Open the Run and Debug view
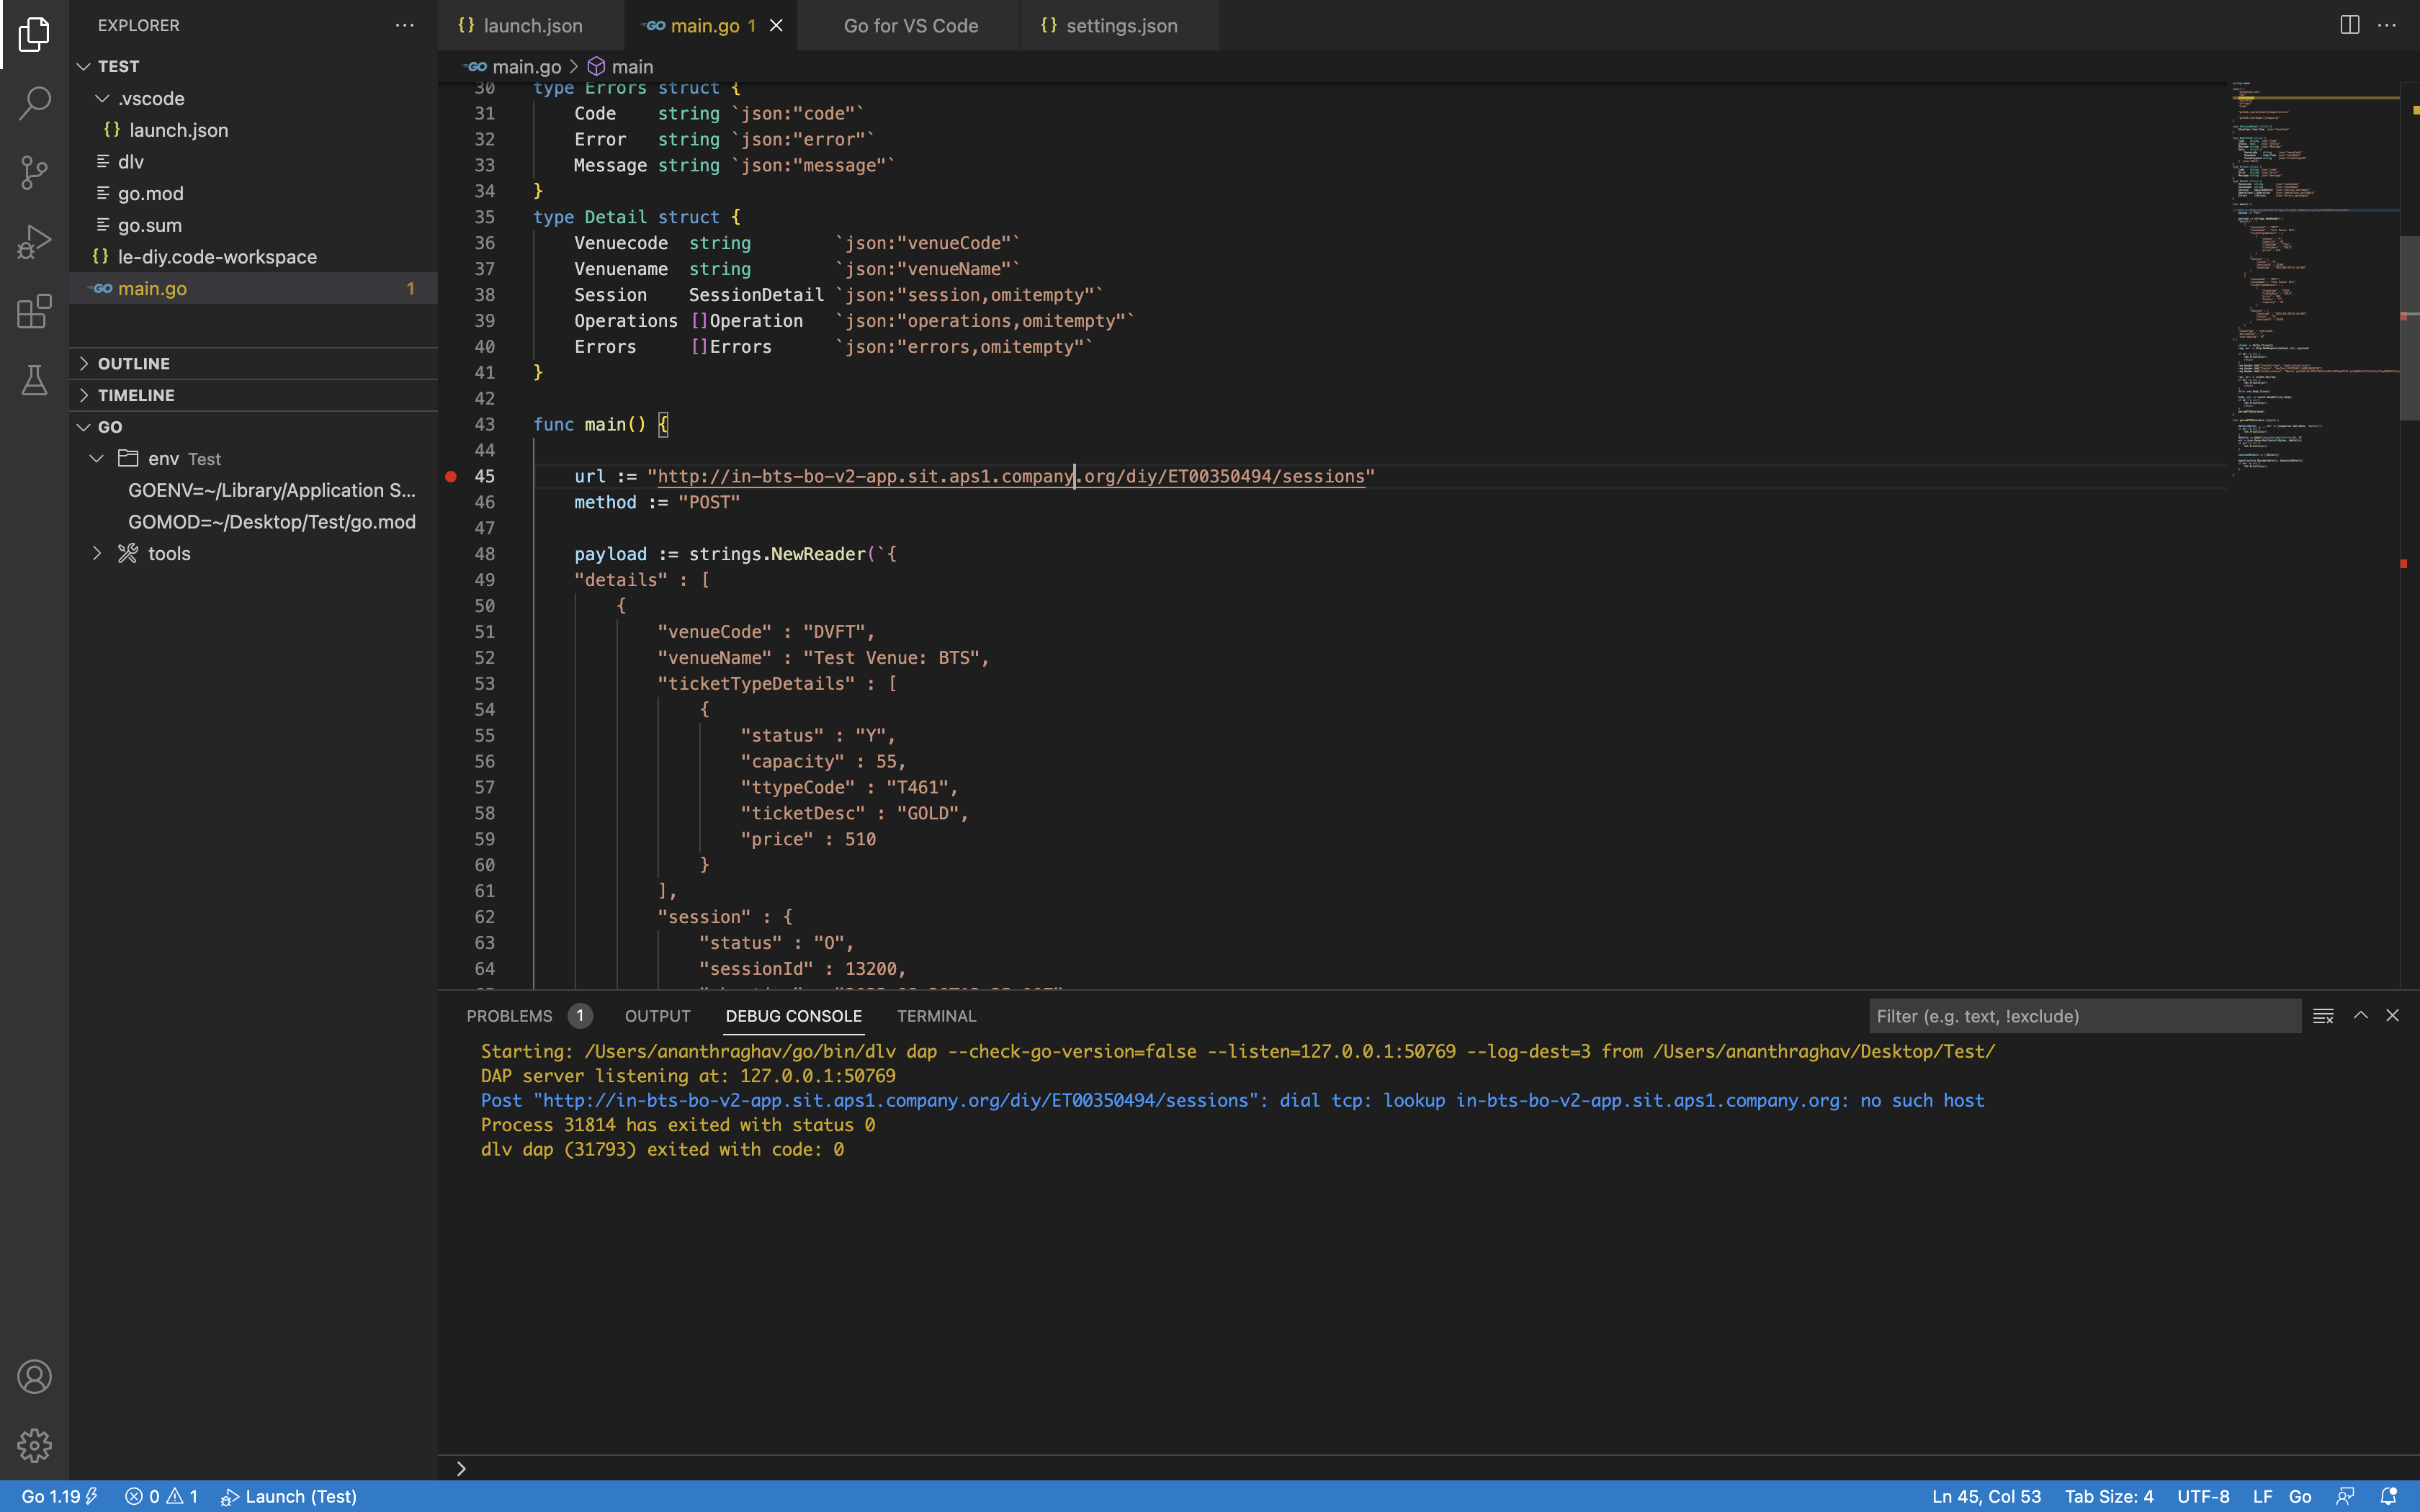The width and height of the screenshot is (2420, 1512). click(35, 241)
